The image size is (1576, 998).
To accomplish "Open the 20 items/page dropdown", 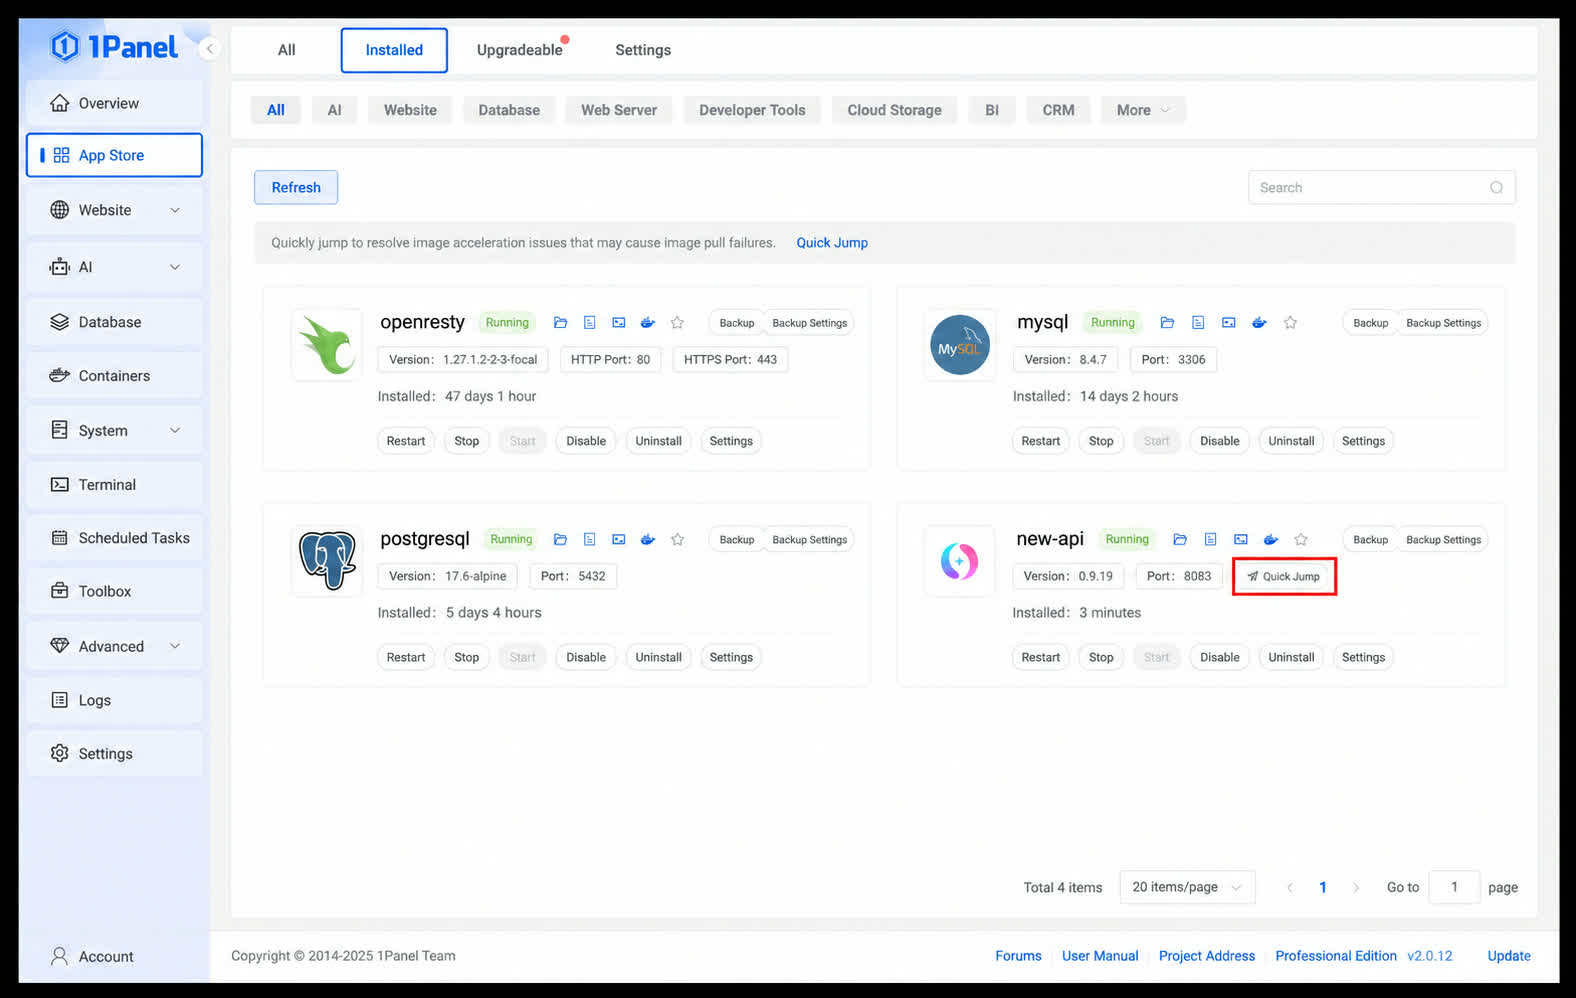I will [x=1187, y=887].
